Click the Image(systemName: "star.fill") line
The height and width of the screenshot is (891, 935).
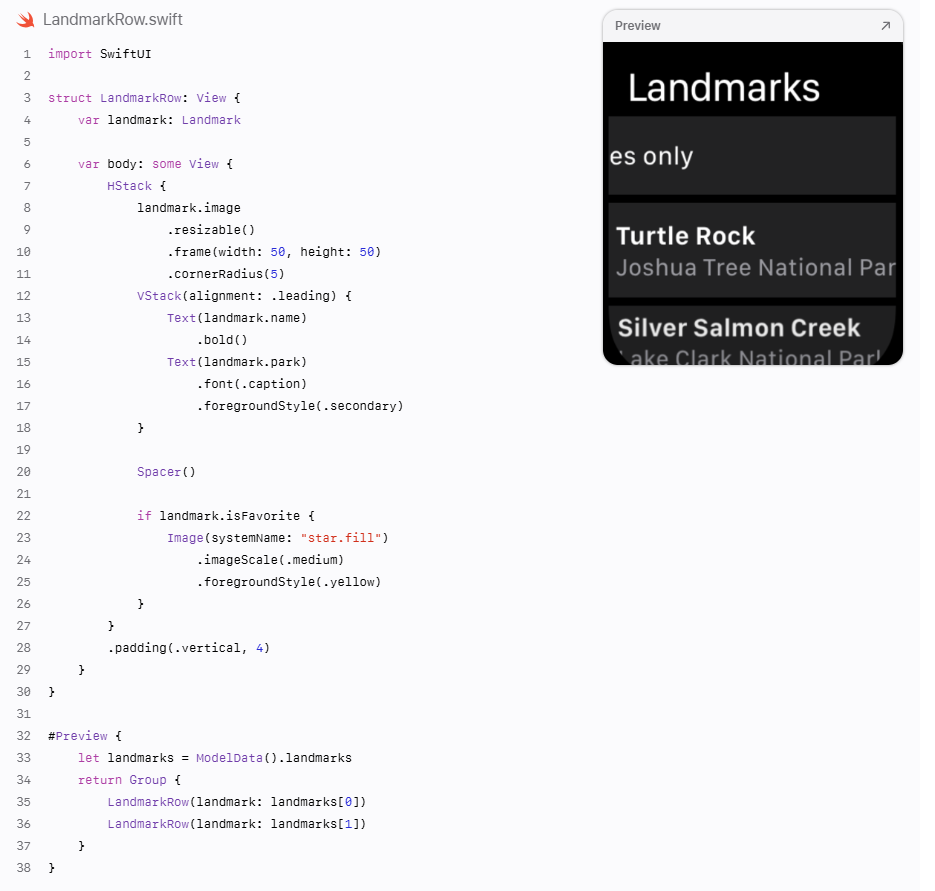278,538
